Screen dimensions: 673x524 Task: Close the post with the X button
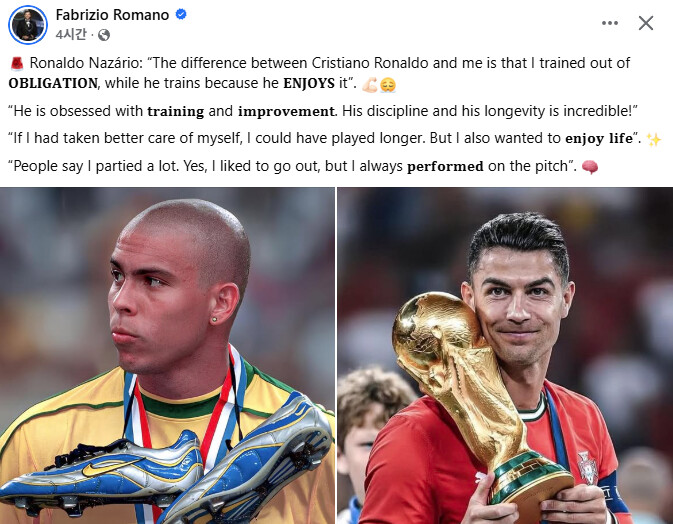click(646, 23)
